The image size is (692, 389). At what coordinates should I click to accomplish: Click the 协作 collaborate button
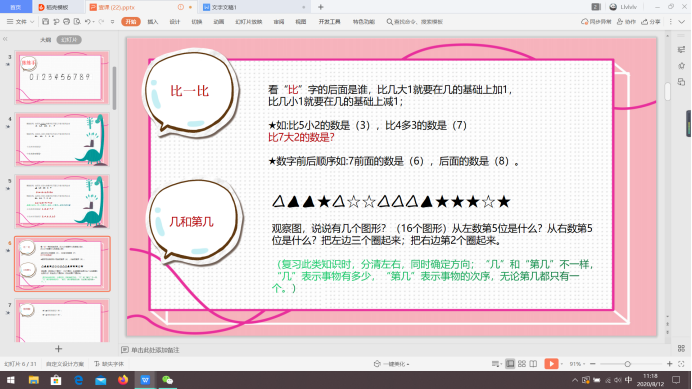click(627, 21)
